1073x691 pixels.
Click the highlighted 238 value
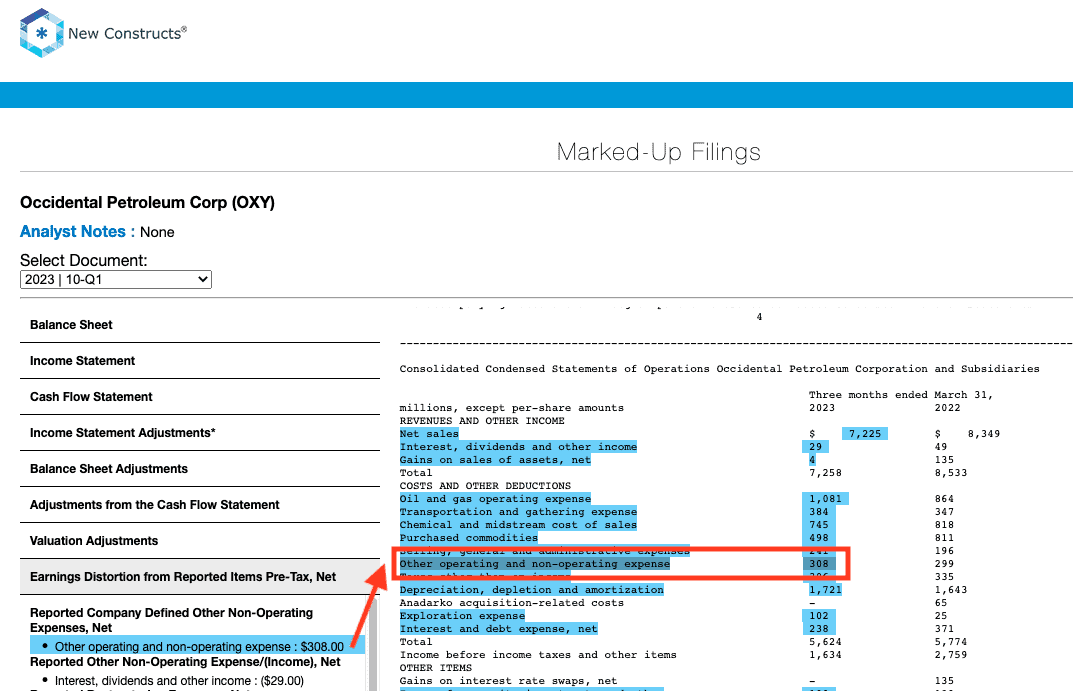click(819, 629)
